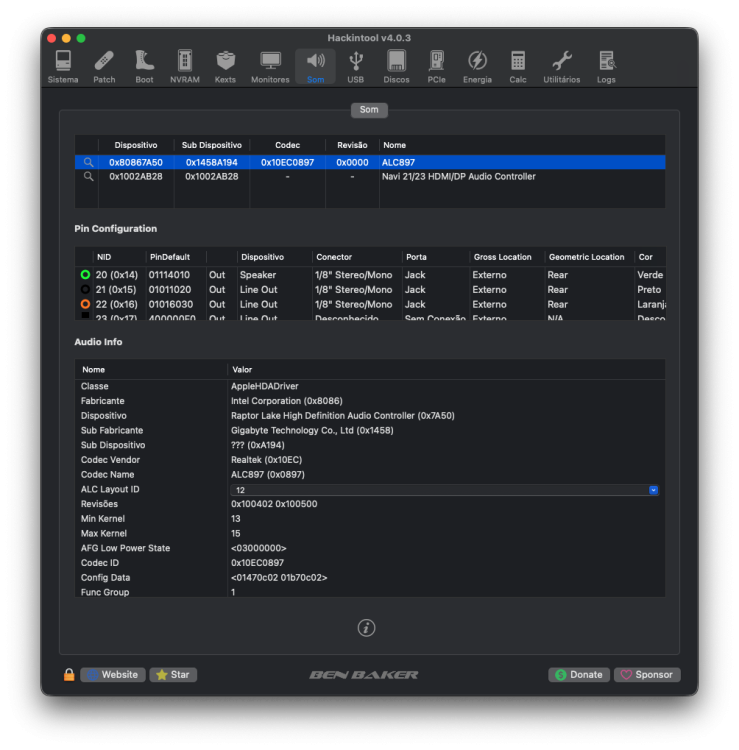Click black circle of NID 21 (0x15)

pyautogui.click(x=85, y=289)
